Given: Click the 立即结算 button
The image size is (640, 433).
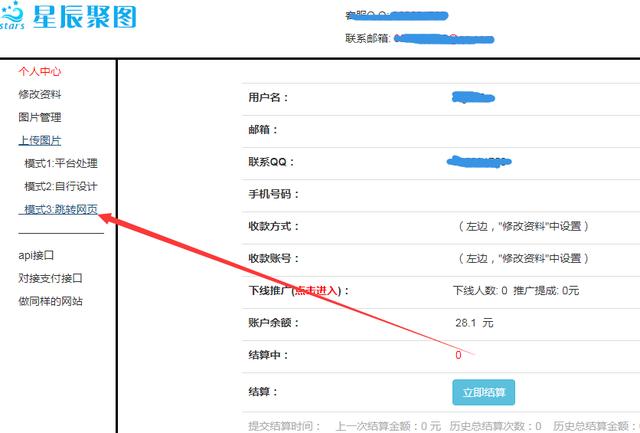Looking at the screenshot, I should point(483,392).
